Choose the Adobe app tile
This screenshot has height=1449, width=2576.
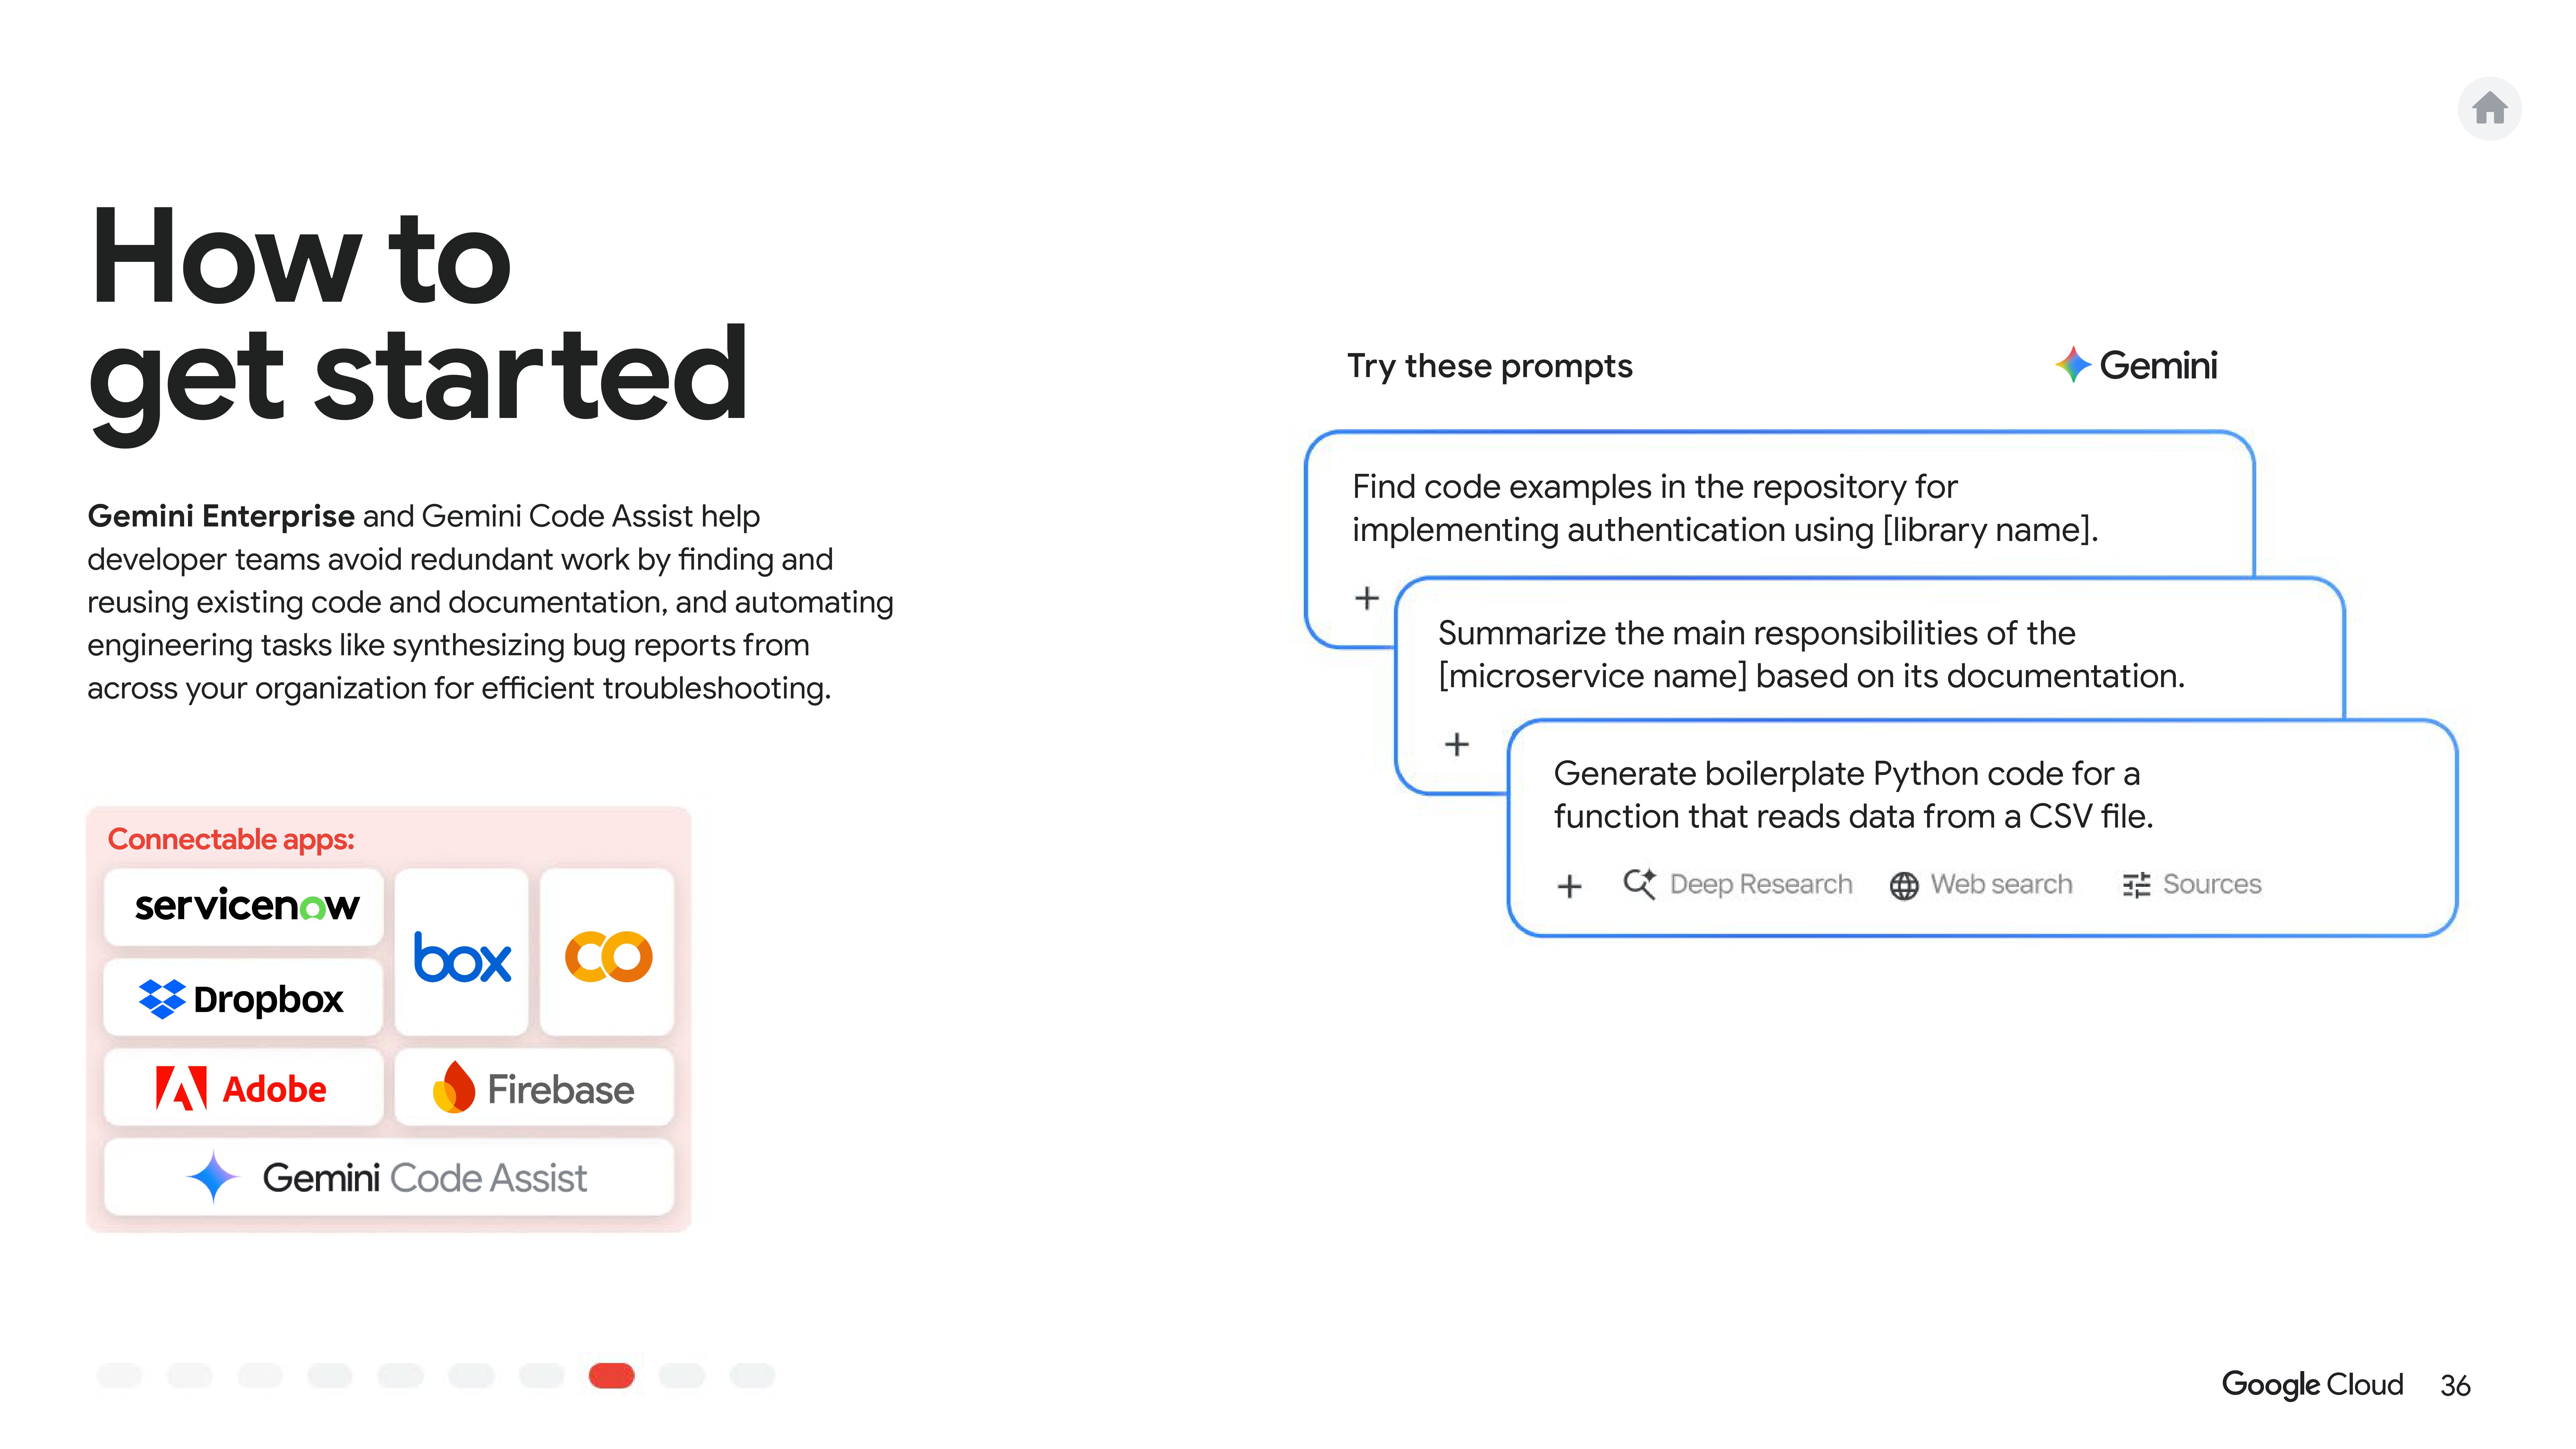point(243,1088)
